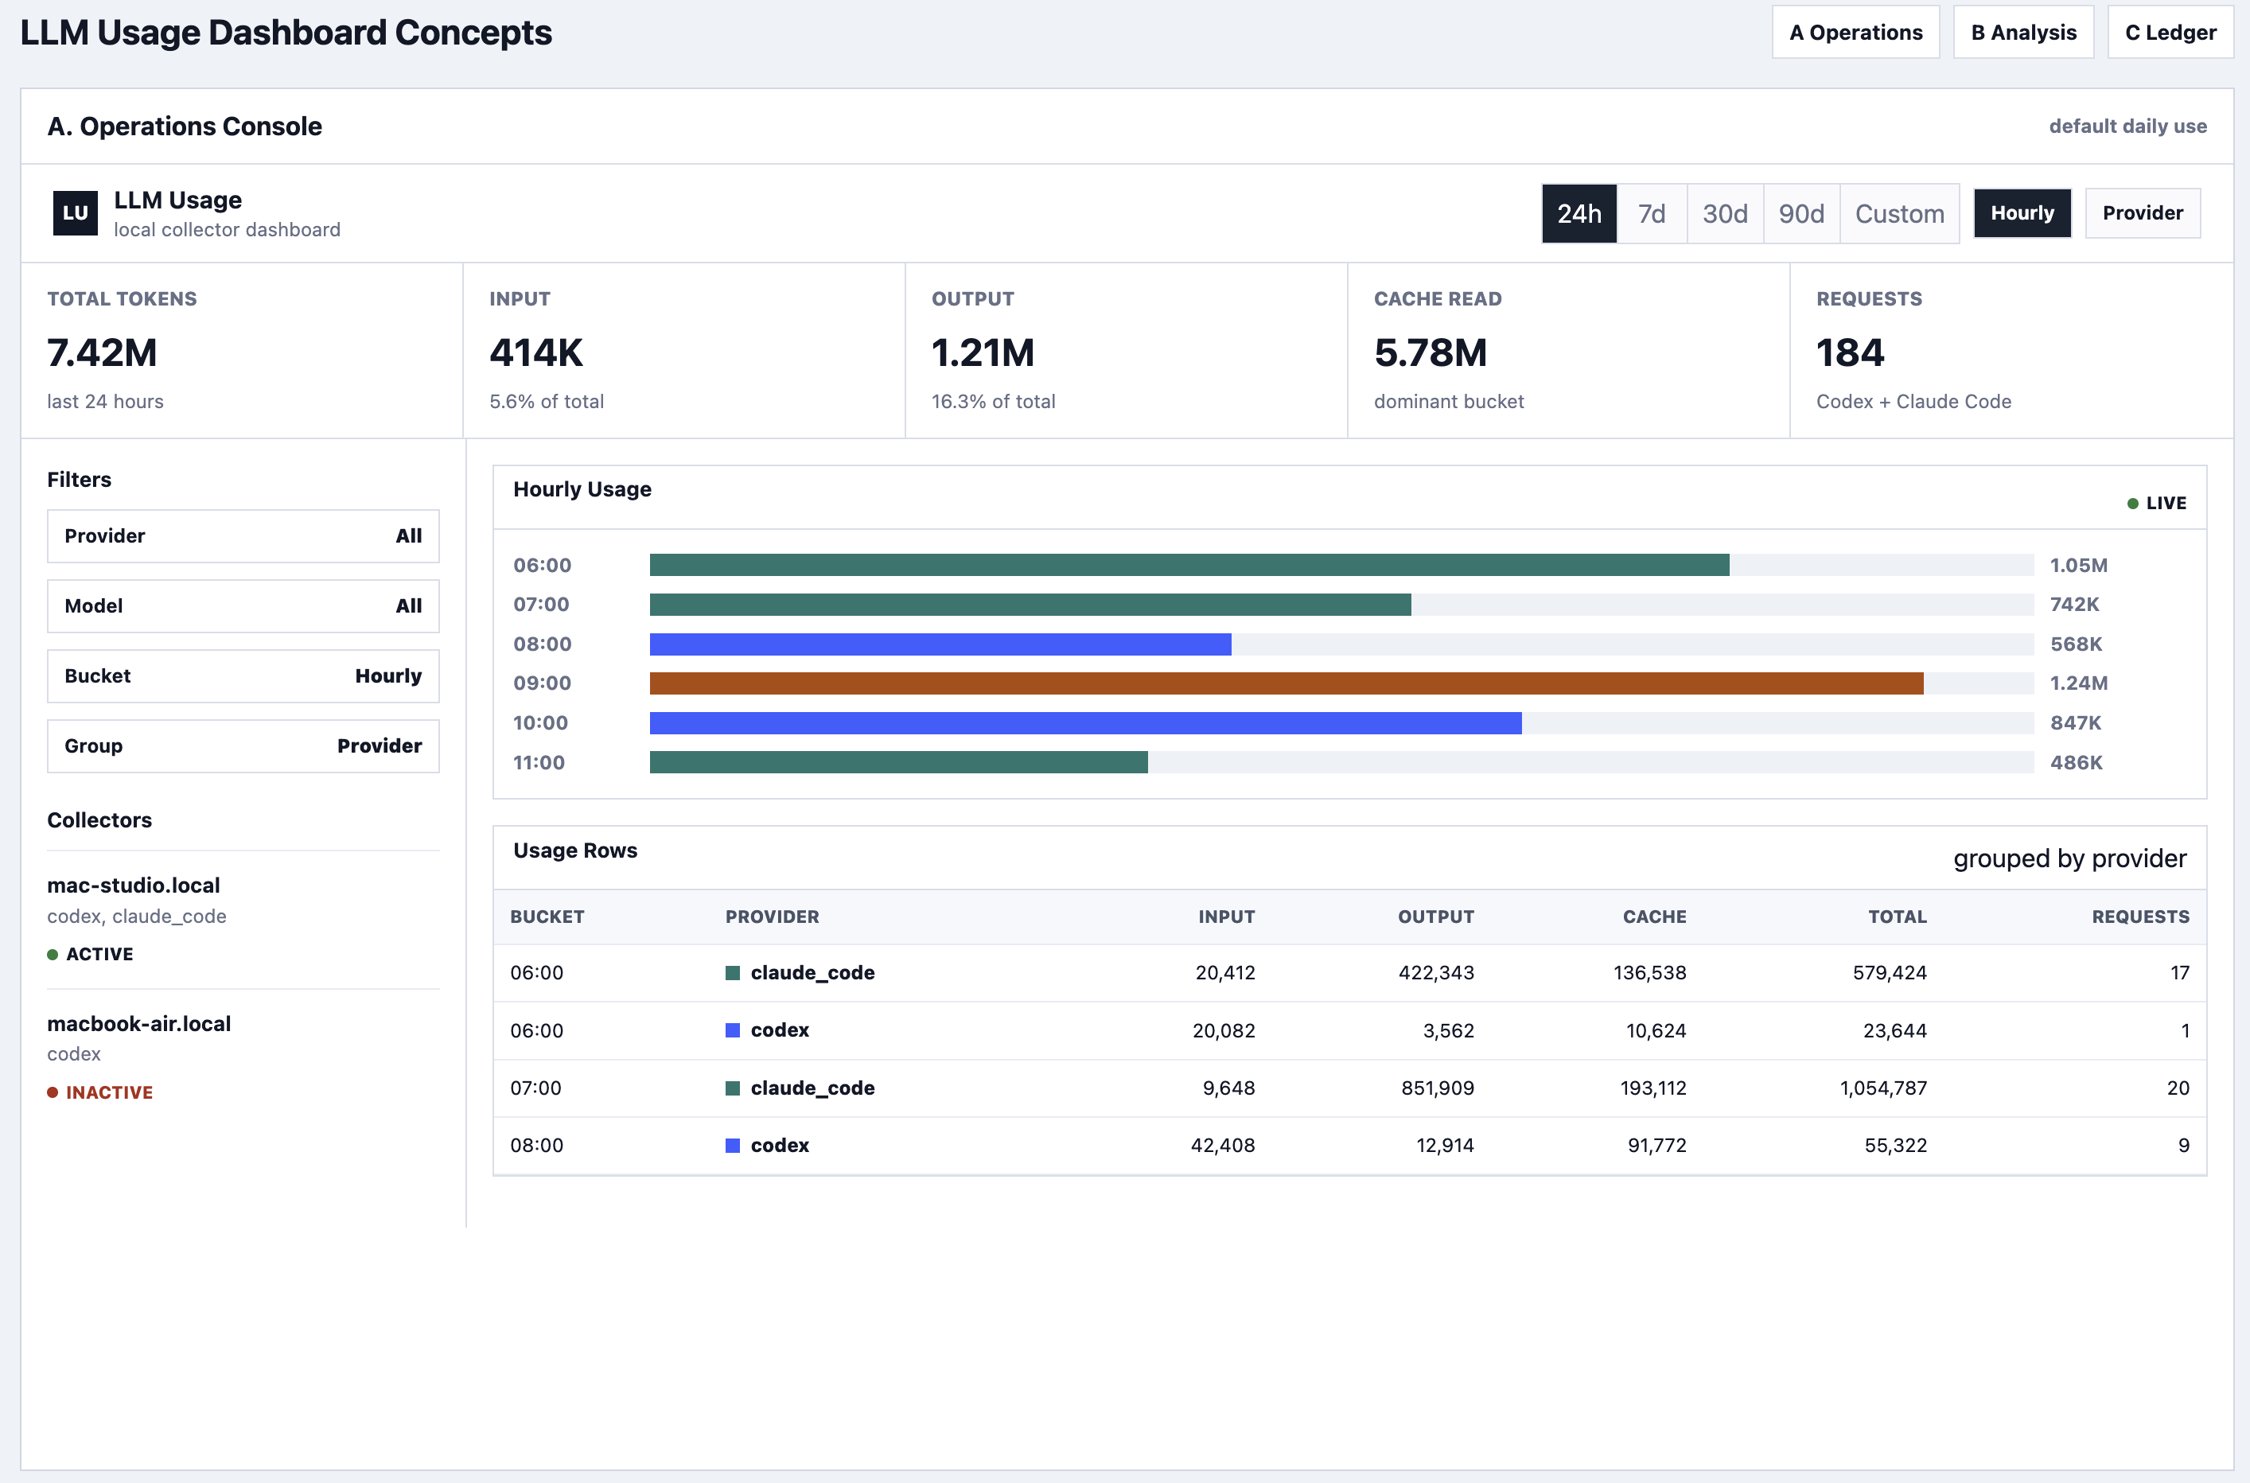
Task: Select the Custom time range
Action: [x=1899, y=213]
